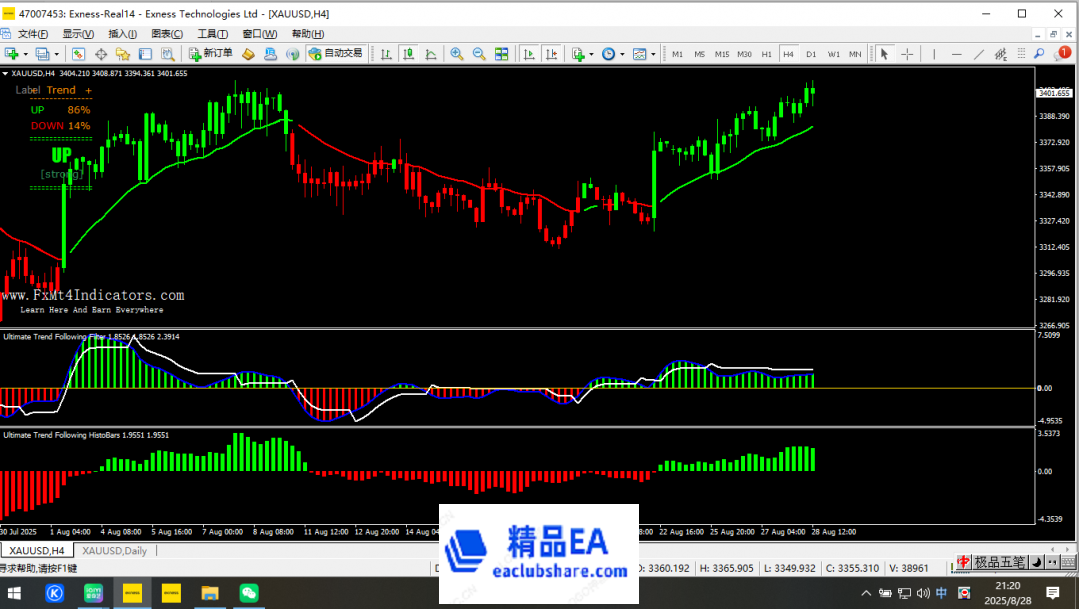Switch timeframe using the H1 button
Image resolution: width=1079 pixels, height=609 pixels.
pyautogui.click(x=766, y=53)
